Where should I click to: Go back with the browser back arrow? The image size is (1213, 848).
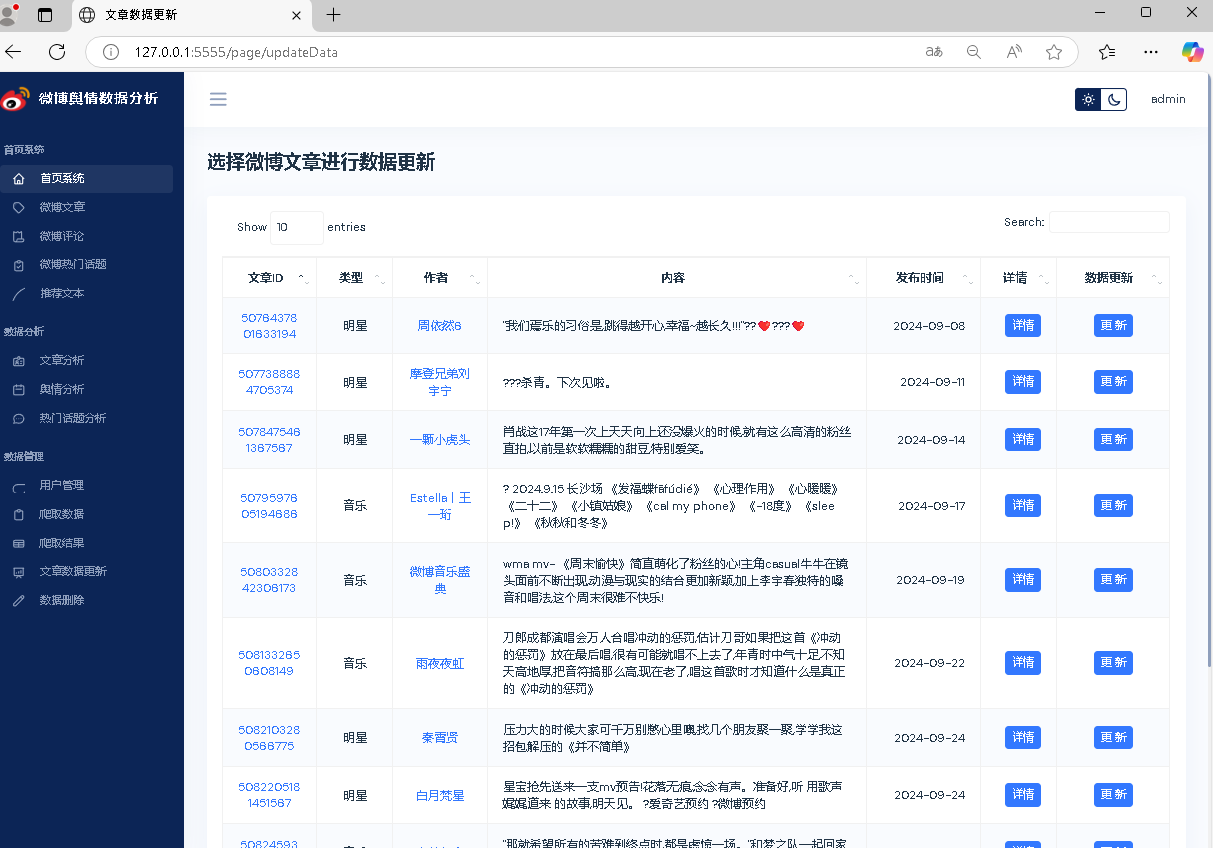point(13,52)
